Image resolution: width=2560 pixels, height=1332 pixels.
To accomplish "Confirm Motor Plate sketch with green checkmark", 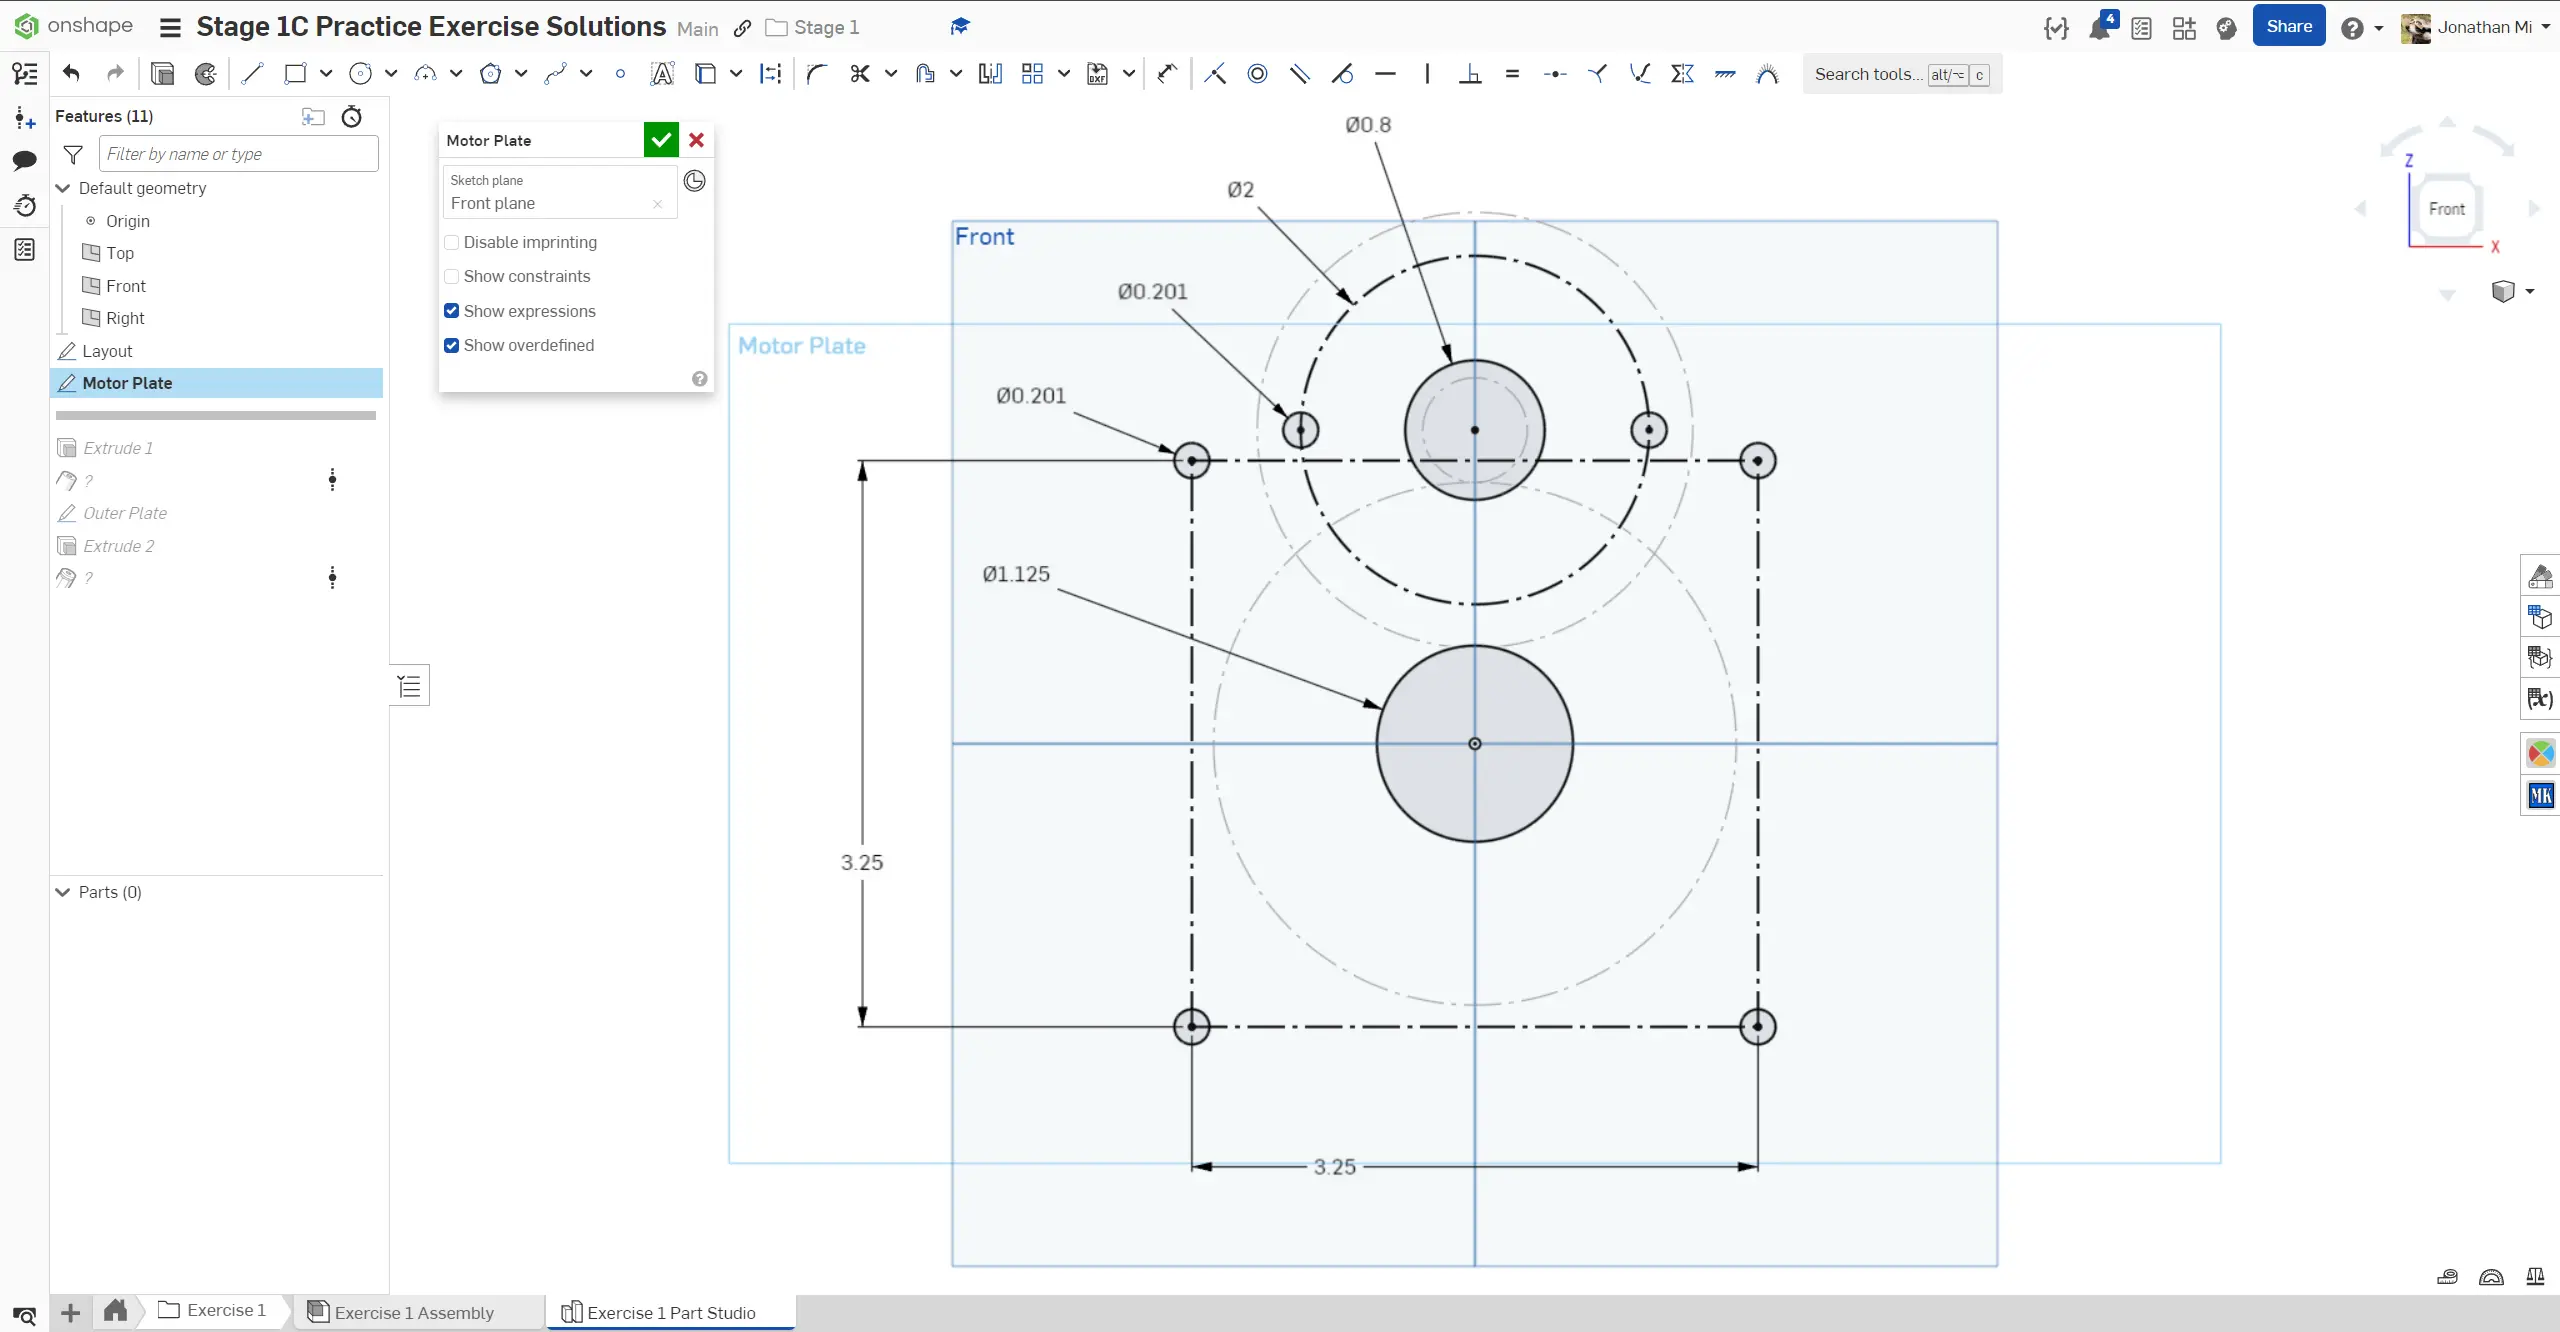I will tap(661, 140).
